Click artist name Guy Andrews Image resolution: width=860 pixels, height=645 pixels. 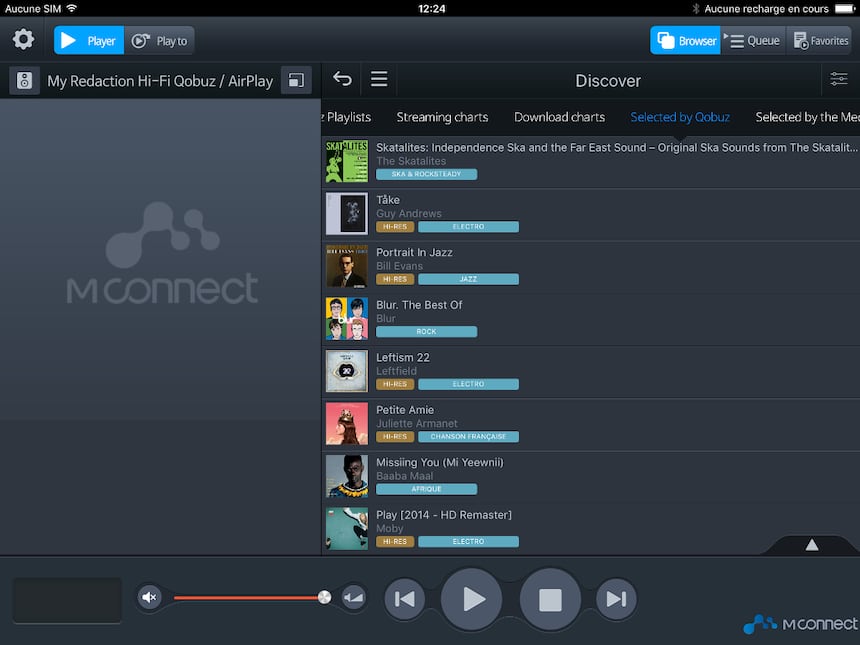coord(409,213)
